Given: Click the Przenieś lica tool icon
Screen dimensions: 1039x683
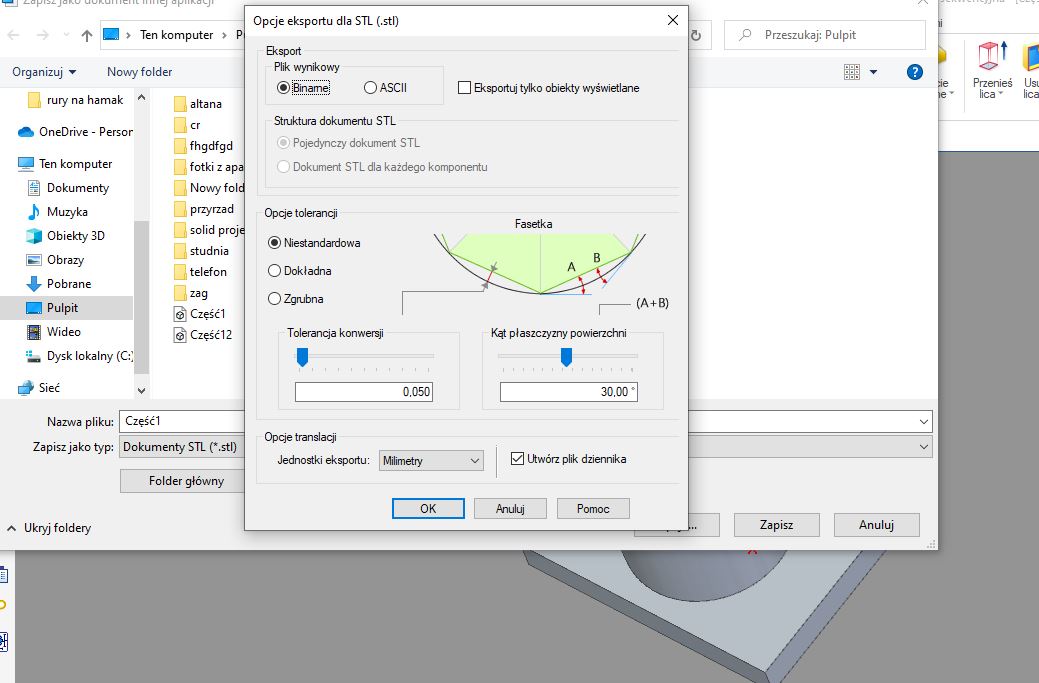Looking at the screenshot, I should (x=993, y=58).
